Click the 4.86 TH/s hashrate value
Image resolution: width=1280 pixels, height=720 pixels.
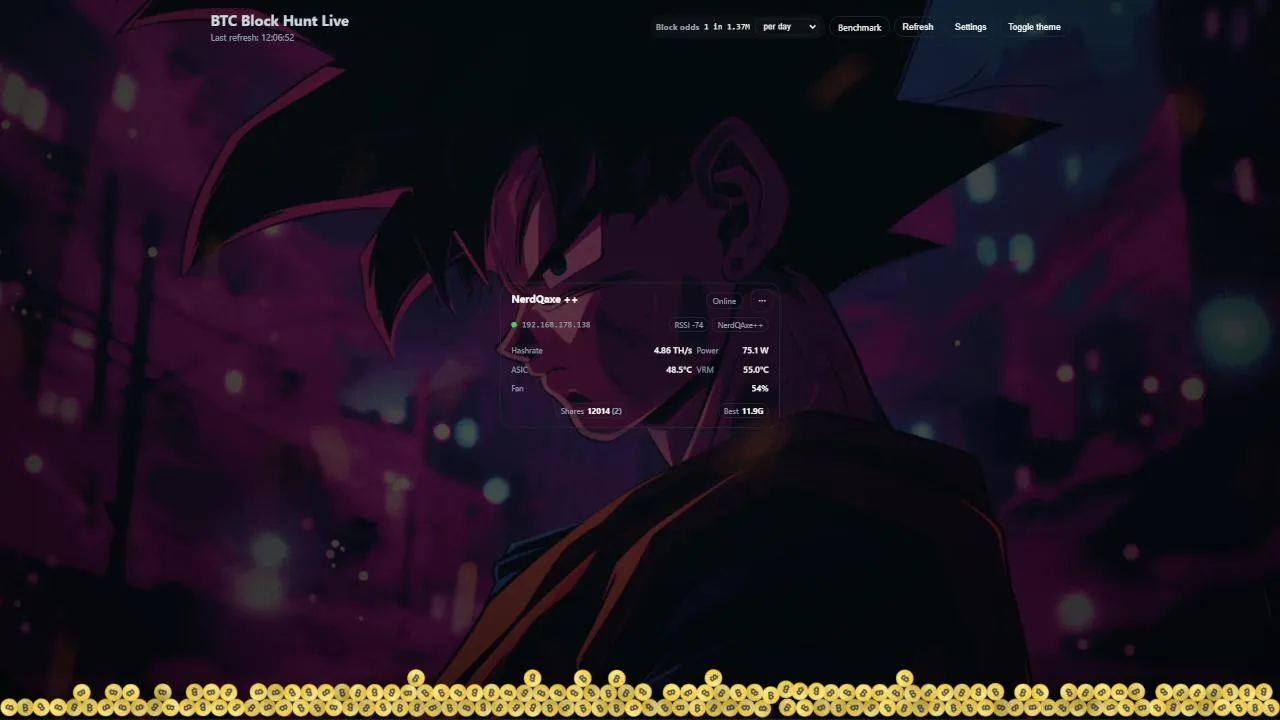coord(673,351)
